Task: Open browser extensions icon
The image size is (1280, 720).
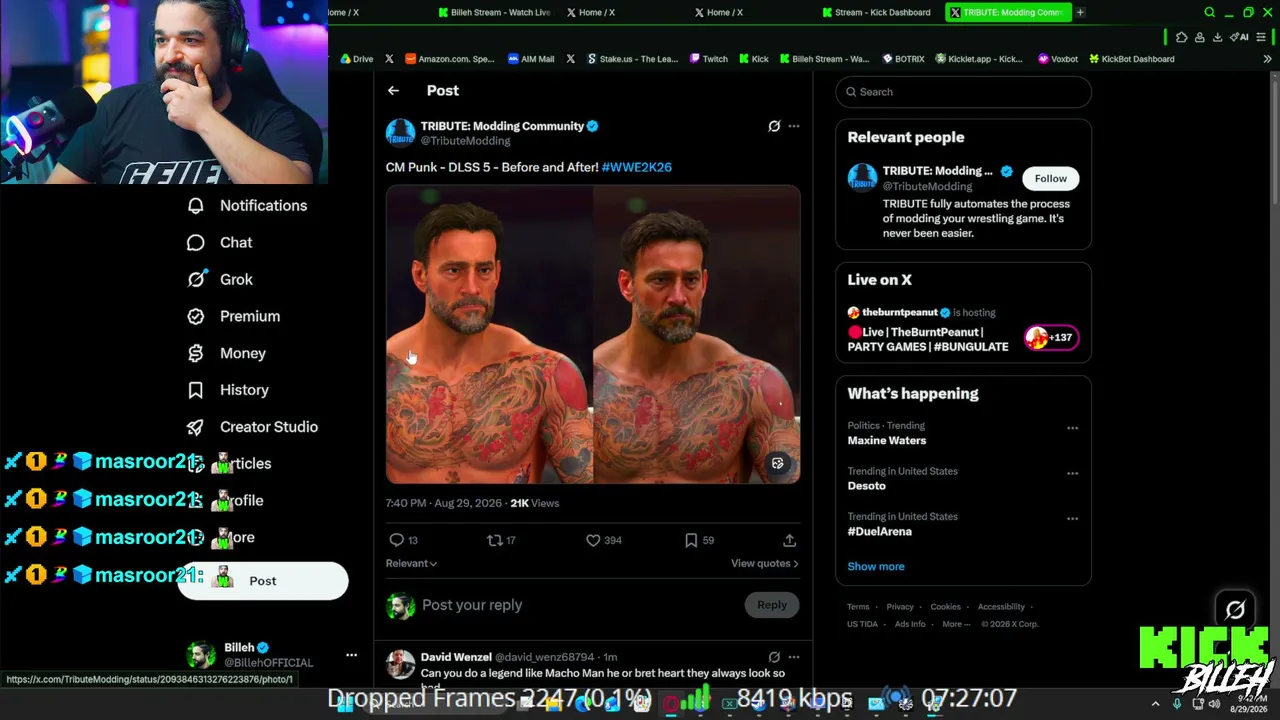Action: 1181,37
